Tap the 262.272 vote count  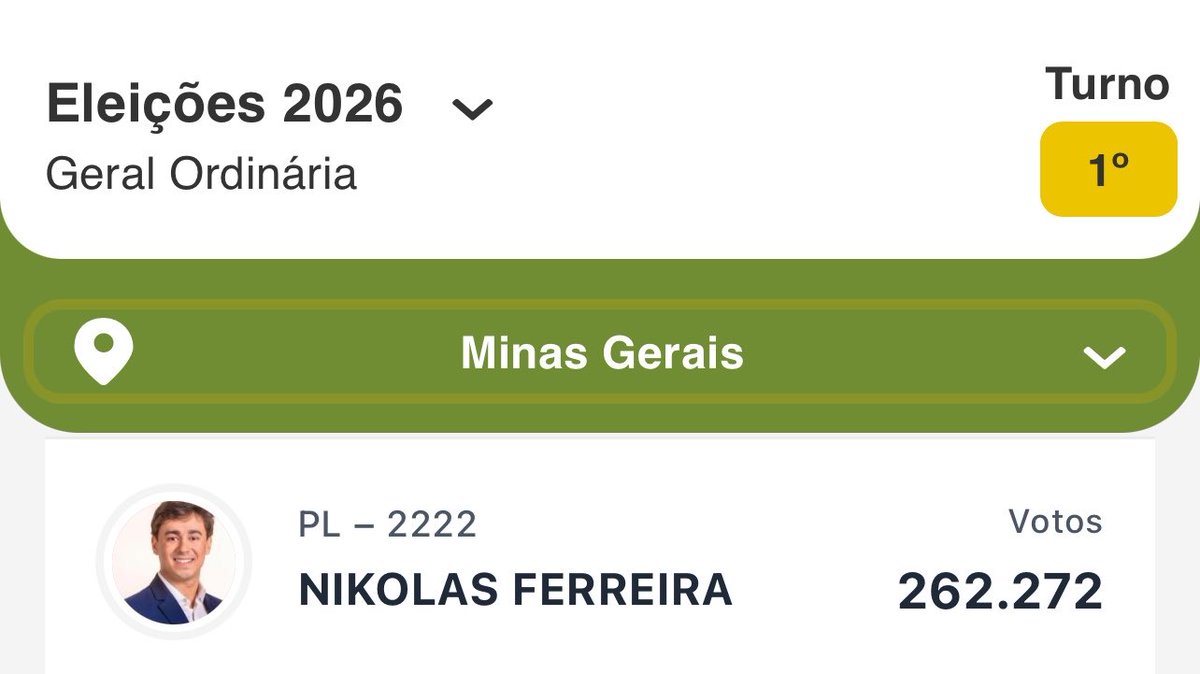(1000, 591)
